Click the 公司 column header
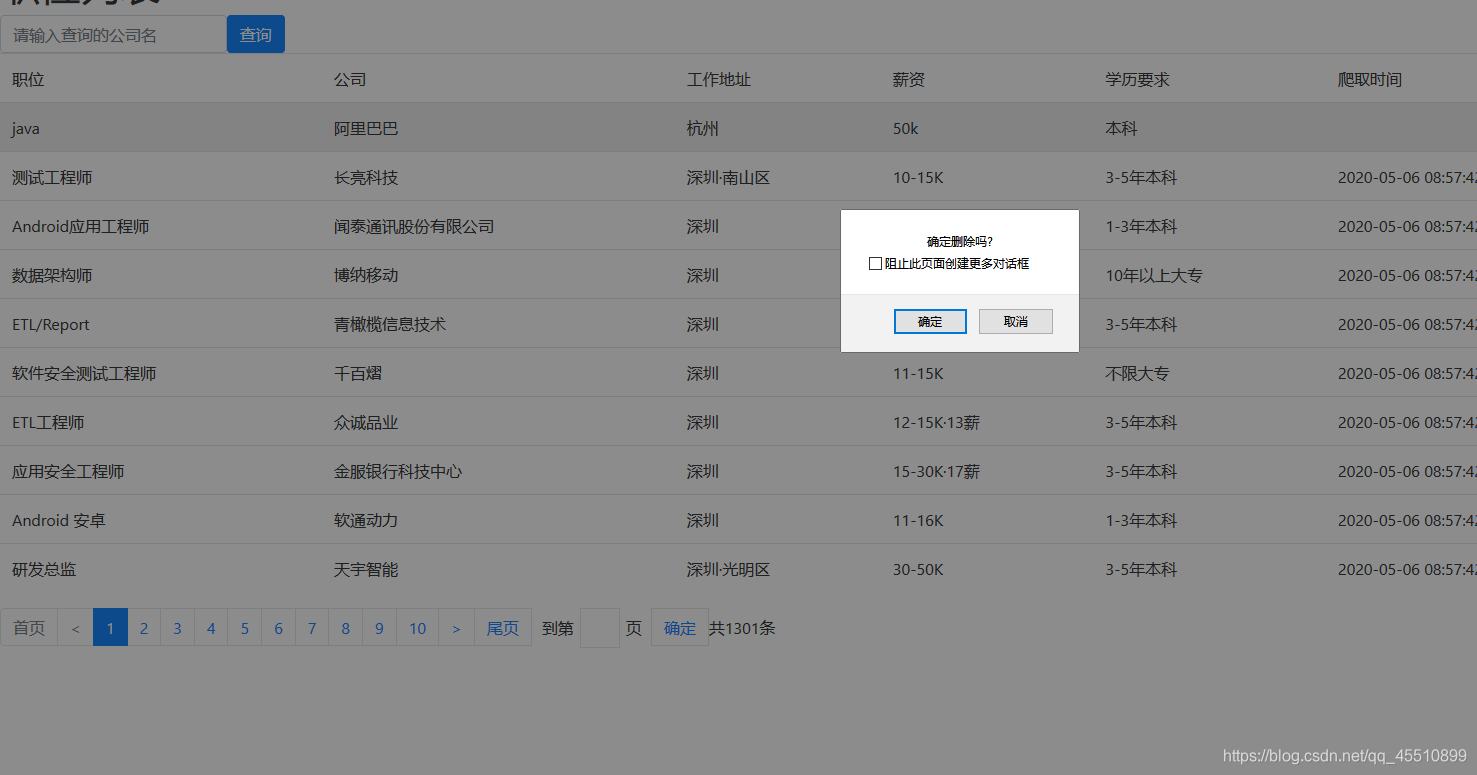Viewport: 1477px width, 775px height. click(x=350, y=79)
